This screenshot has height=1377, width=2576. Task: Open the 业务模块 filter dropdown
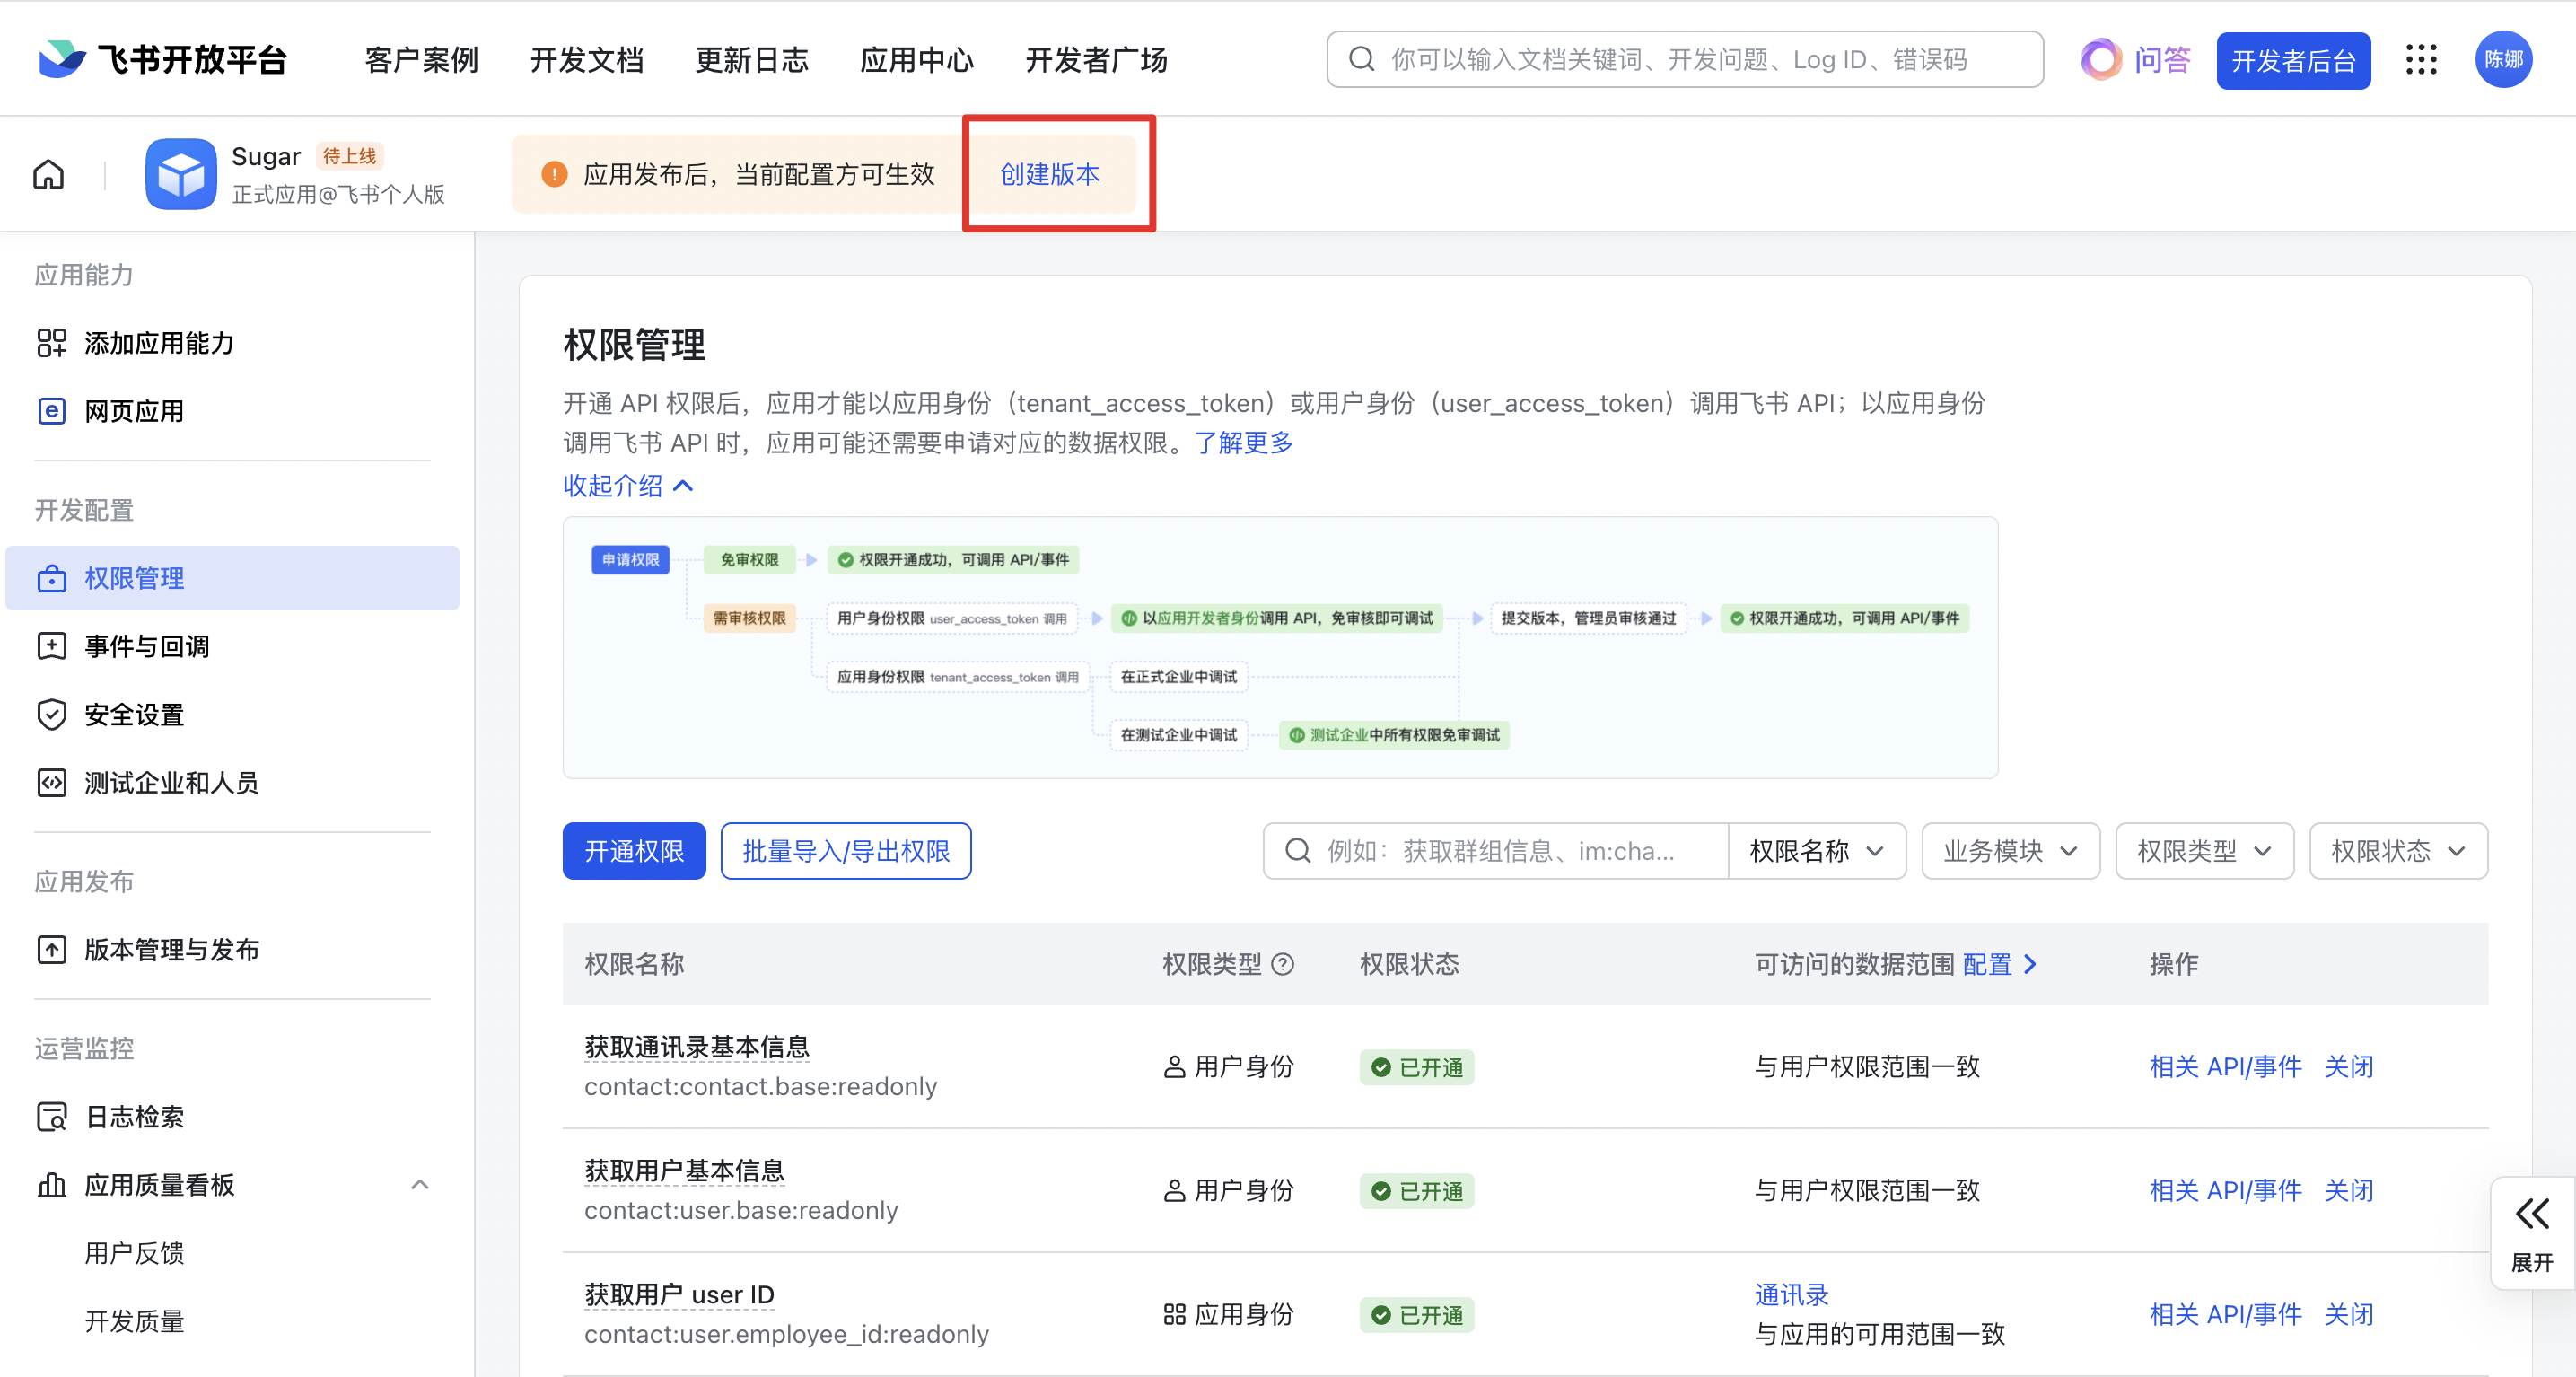click(x=2010, y=851)
